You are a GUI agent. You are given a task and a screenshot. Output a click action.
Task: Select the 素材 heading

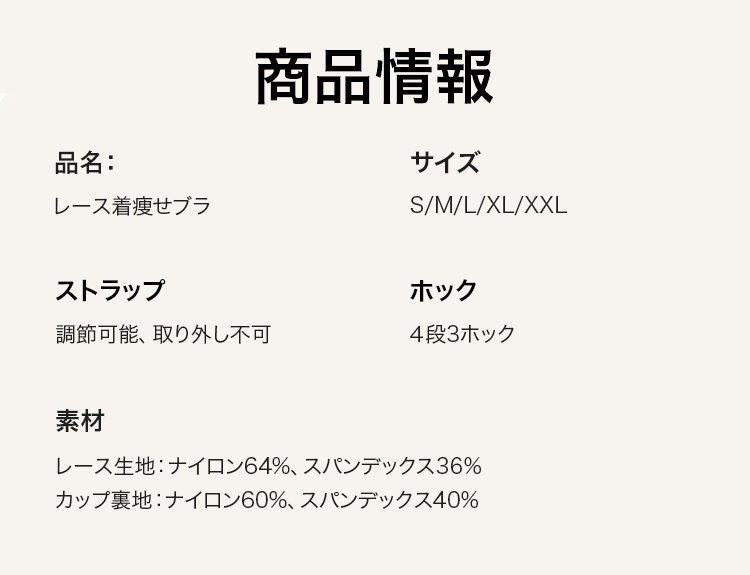(x=80, y=421)
